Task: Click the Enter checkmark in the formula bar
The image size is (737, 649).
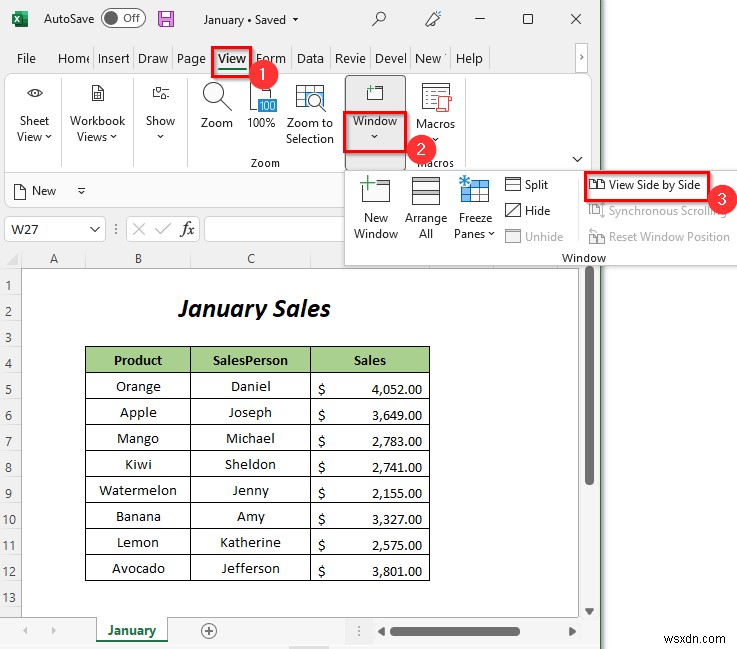Action: (163, 229)
